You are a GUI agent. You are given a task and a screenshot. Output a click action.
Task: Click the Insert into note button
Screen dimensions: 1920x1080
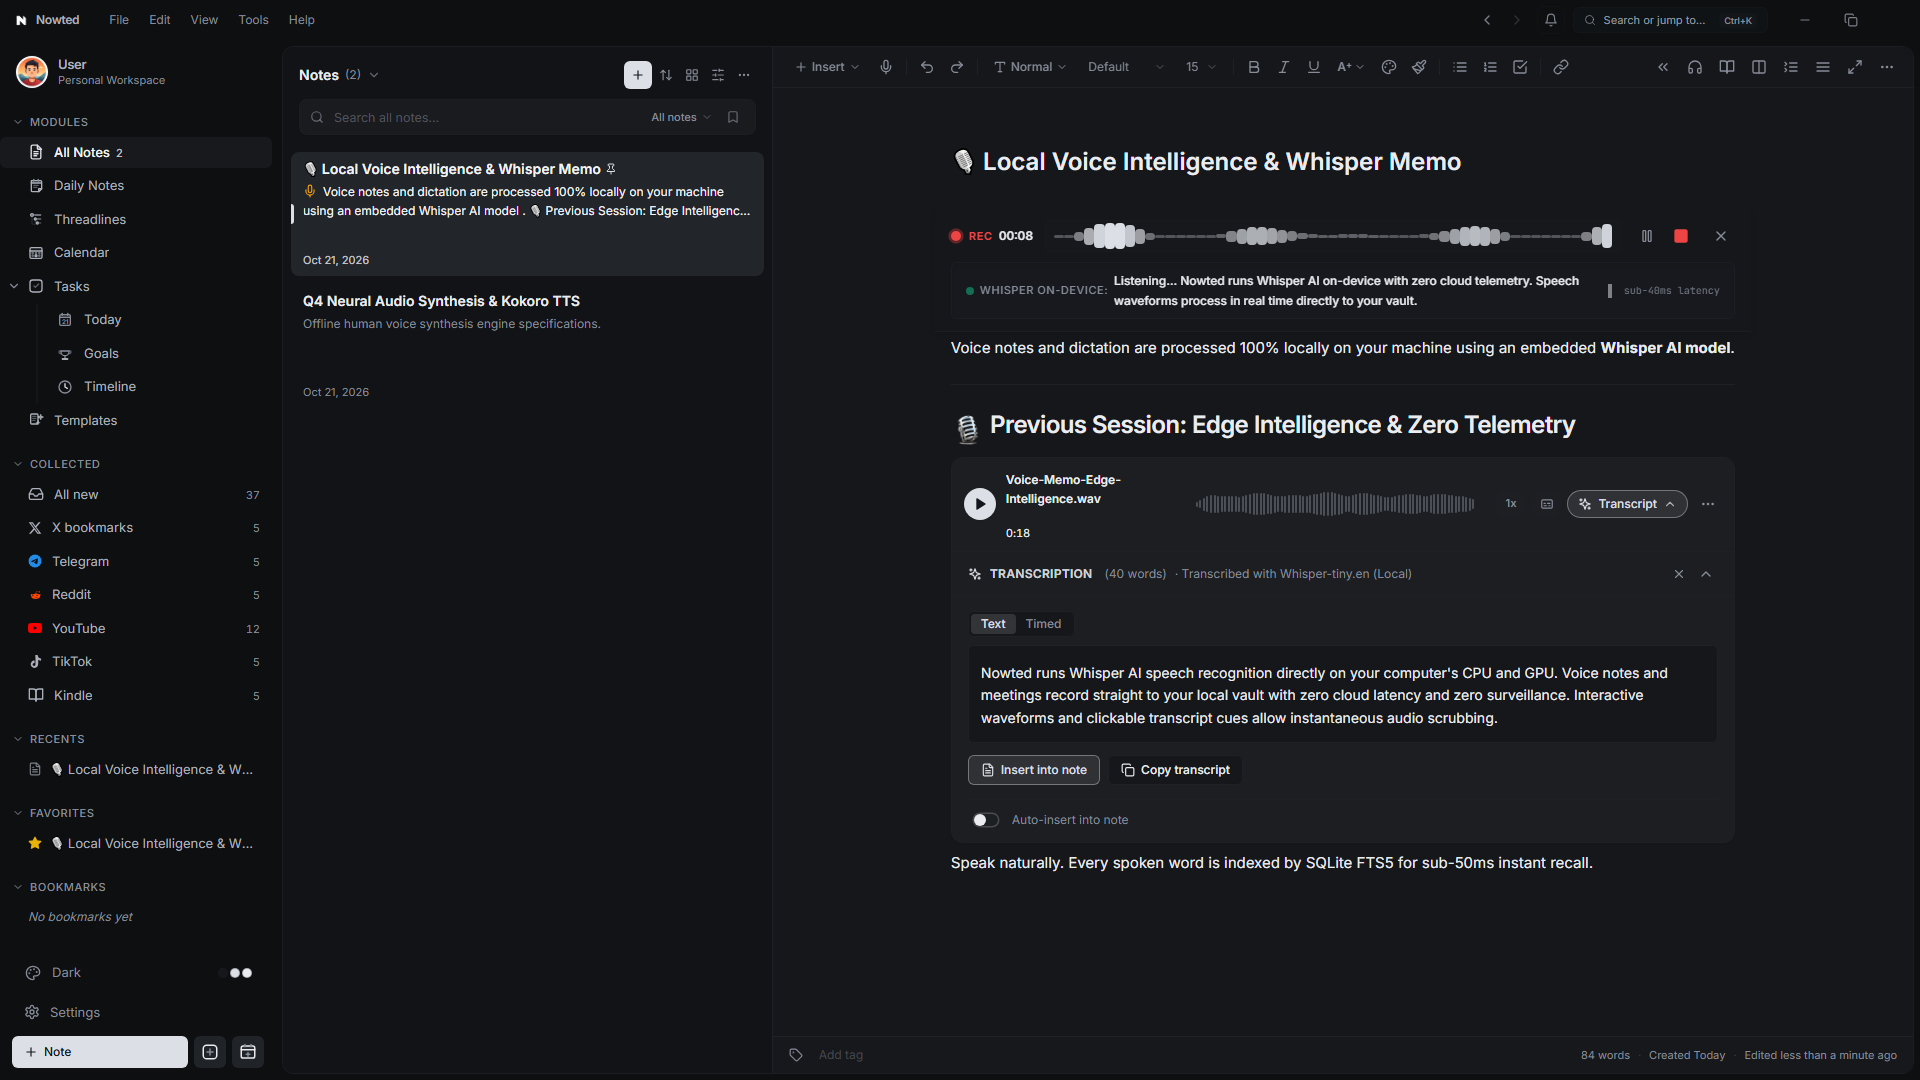[x=1034, y=770]
